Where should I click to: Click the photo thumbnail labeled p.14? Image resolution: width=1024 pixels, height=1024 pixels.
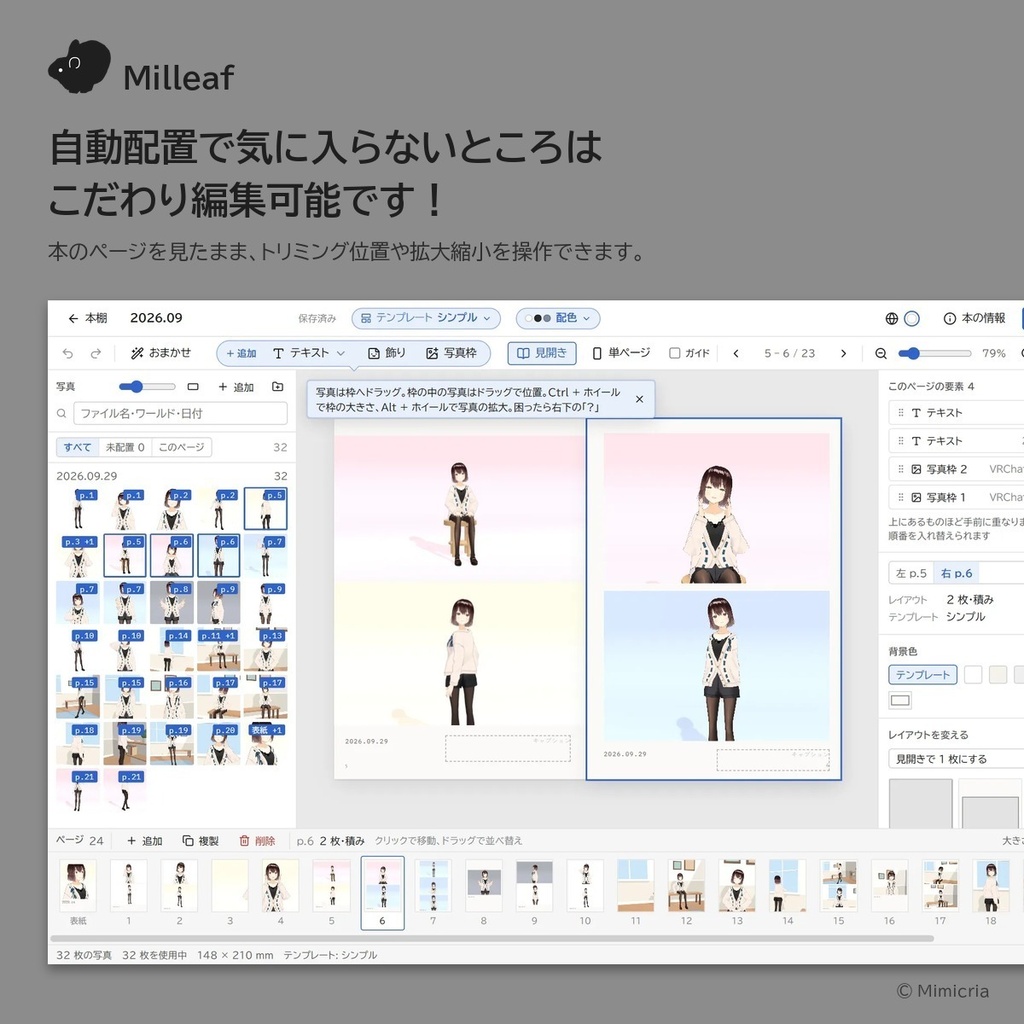(172, 650)
